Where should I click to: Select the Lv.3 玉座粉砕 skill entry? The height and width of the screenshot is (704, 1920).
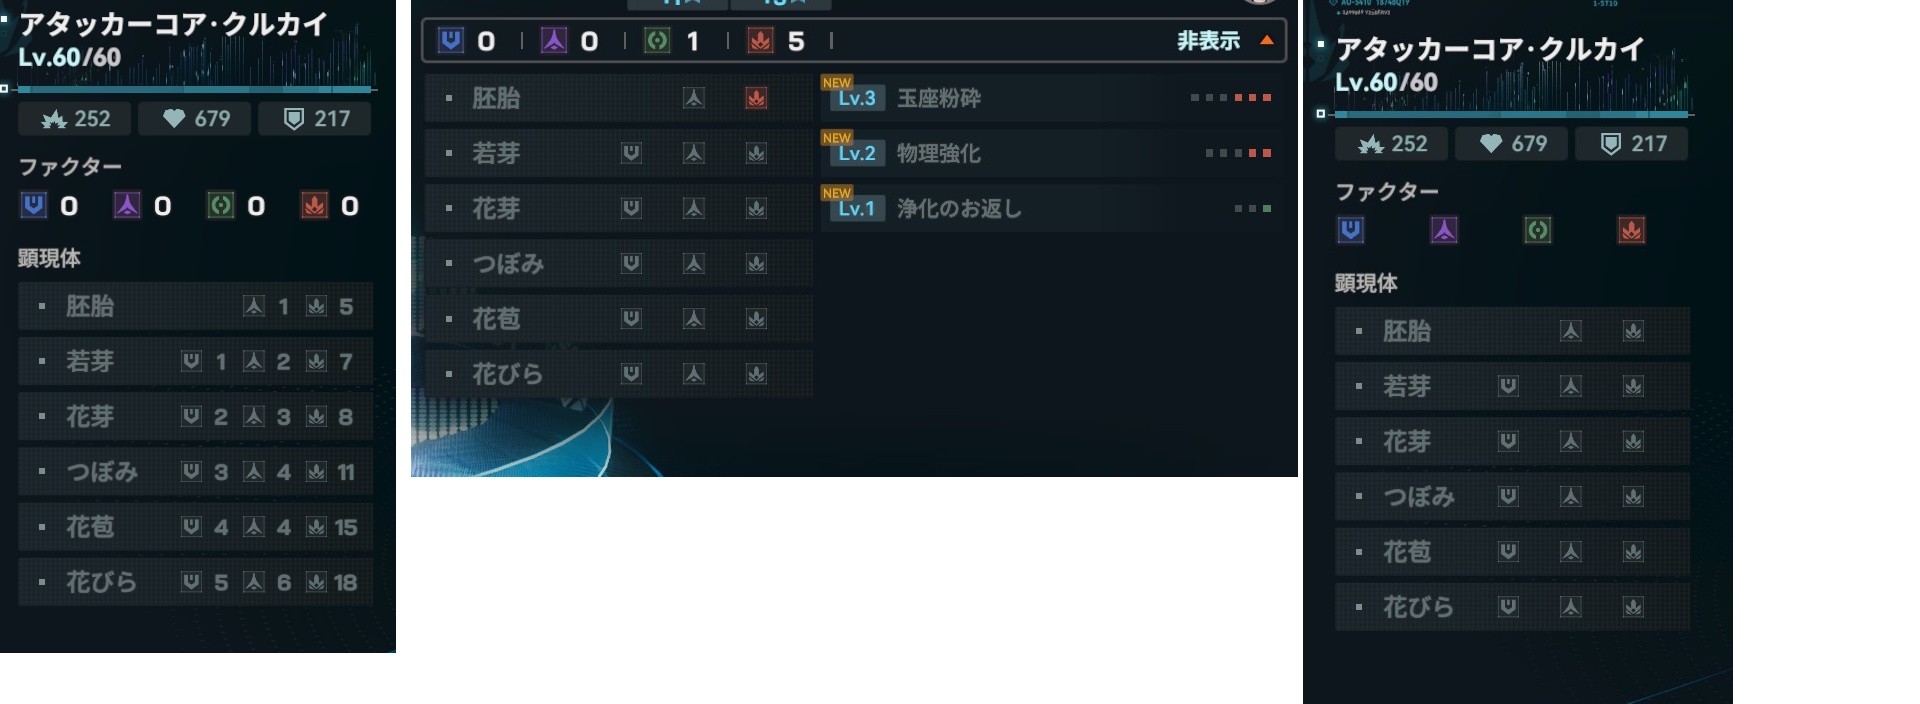coord(1050,98)
